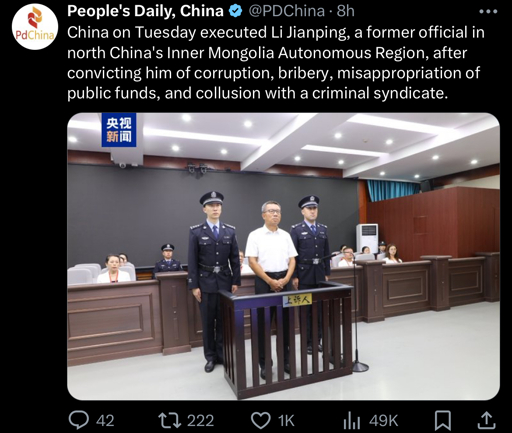This screenshot has width=512, height=433.
Task: Select the tweet text about Li Jianping
Action: pos(276,63)
